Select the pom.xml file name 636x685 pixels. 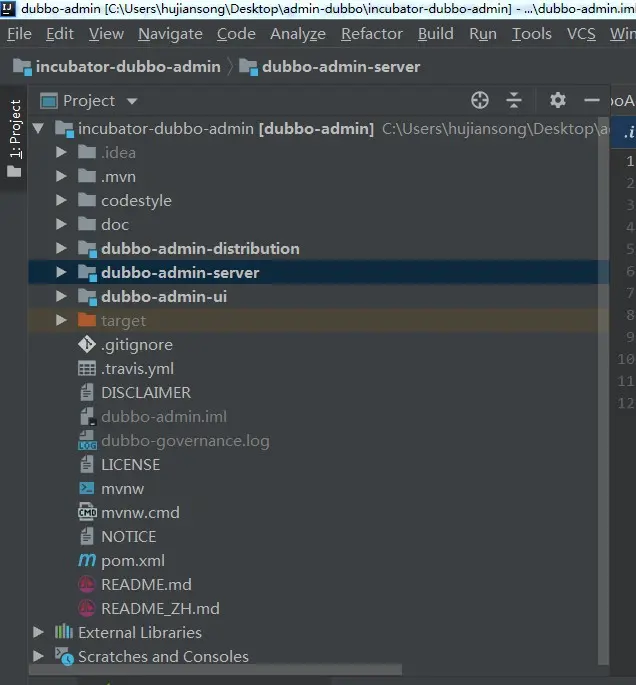tap(133, 560)
